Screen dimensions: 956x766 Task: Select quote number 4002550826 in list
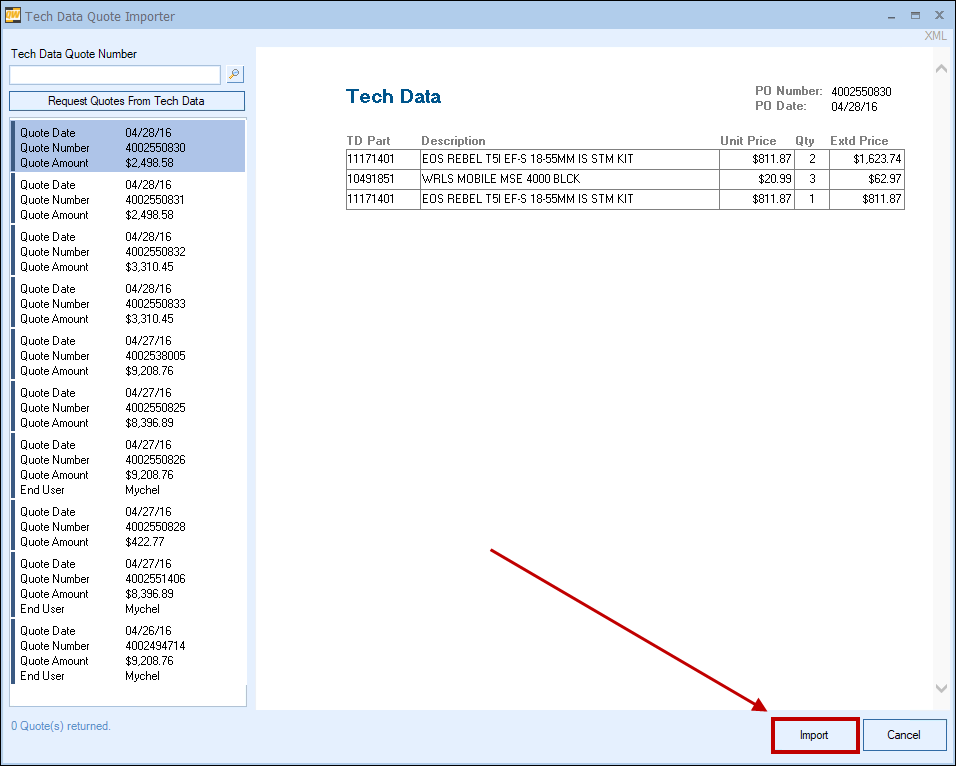click(128, 467)
